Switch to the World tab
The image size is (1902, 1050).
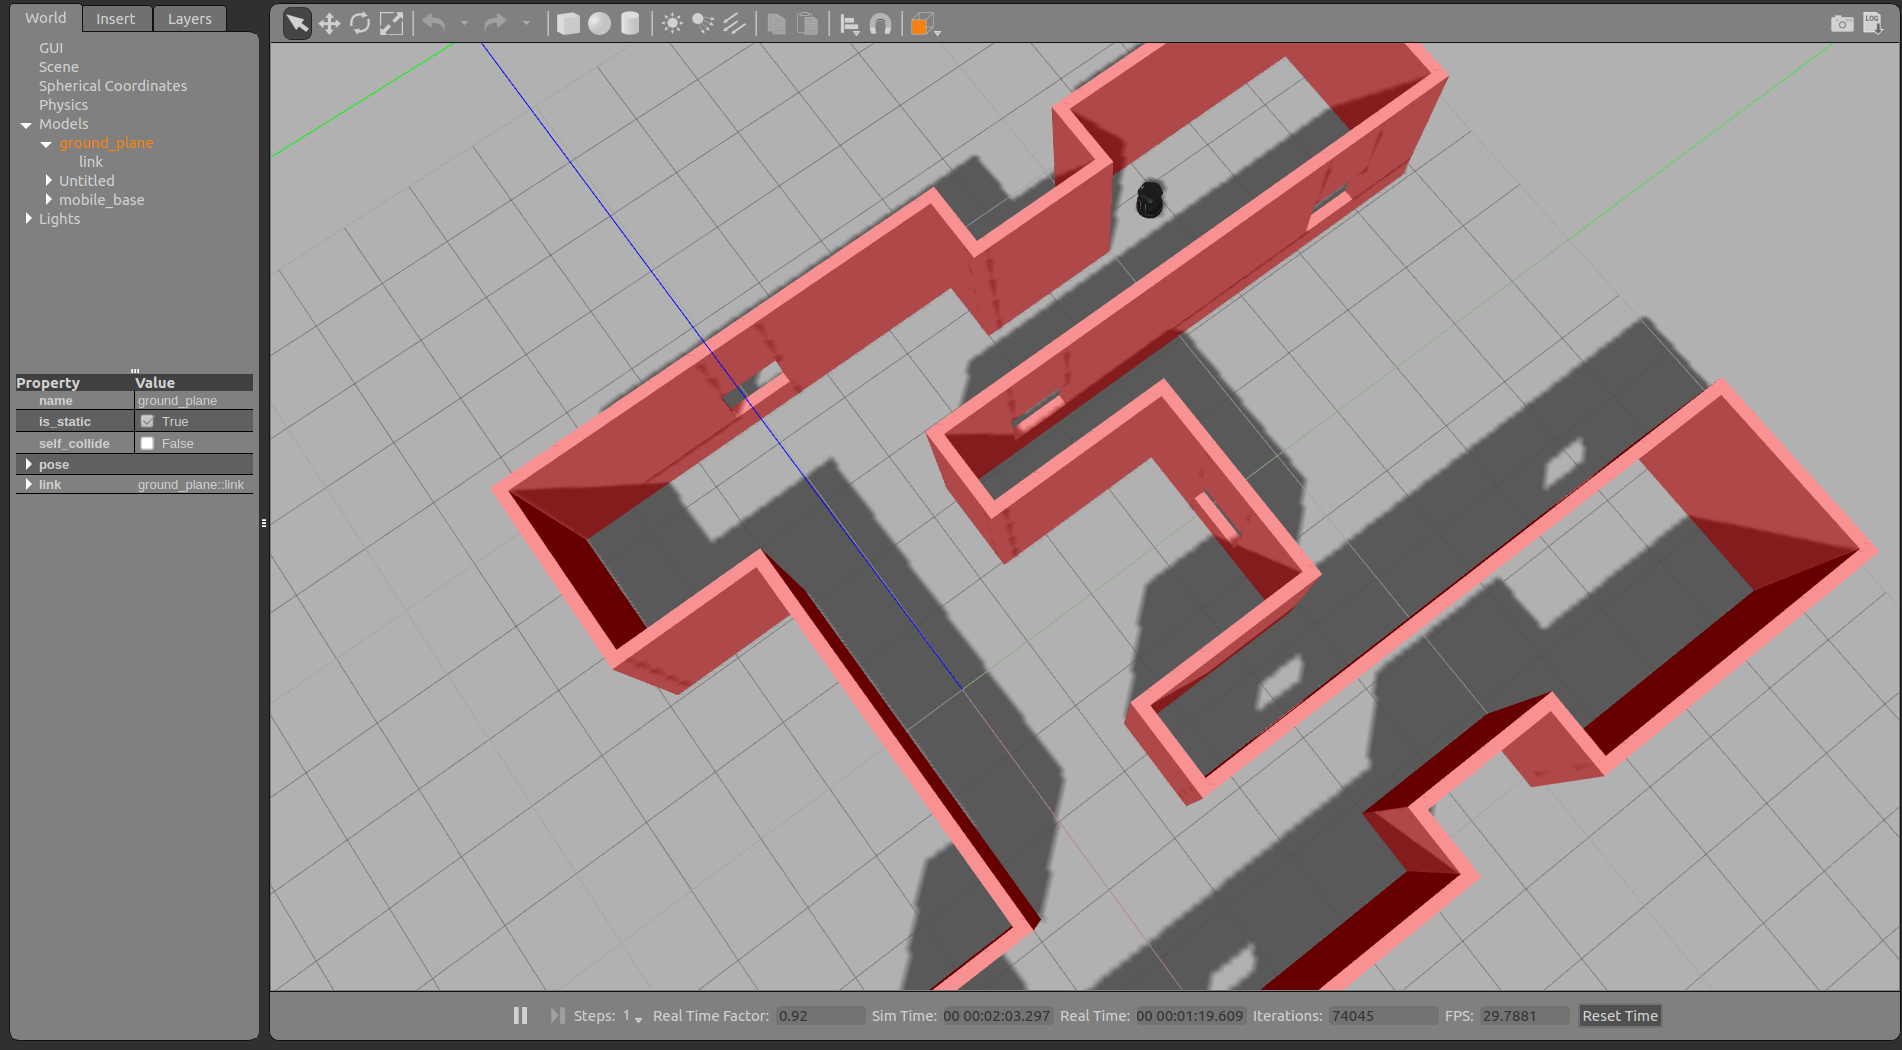click(46, 18)
